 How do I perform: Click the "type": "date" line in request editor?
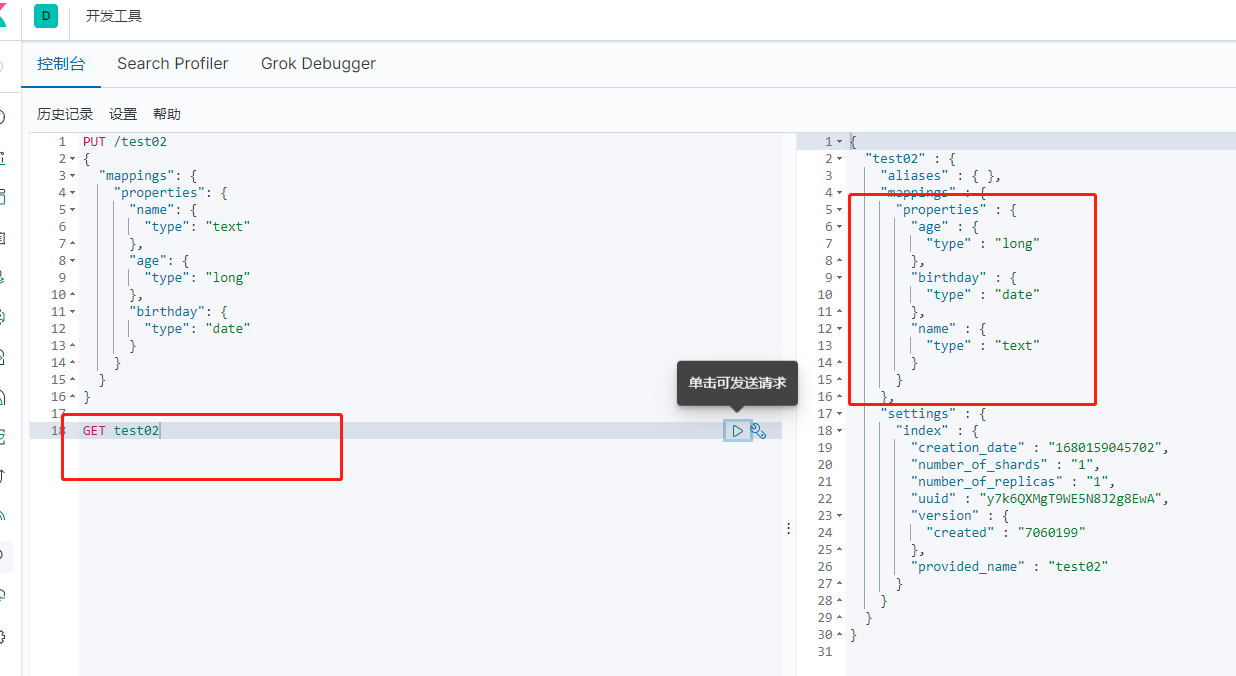click(x=197, y=329)
